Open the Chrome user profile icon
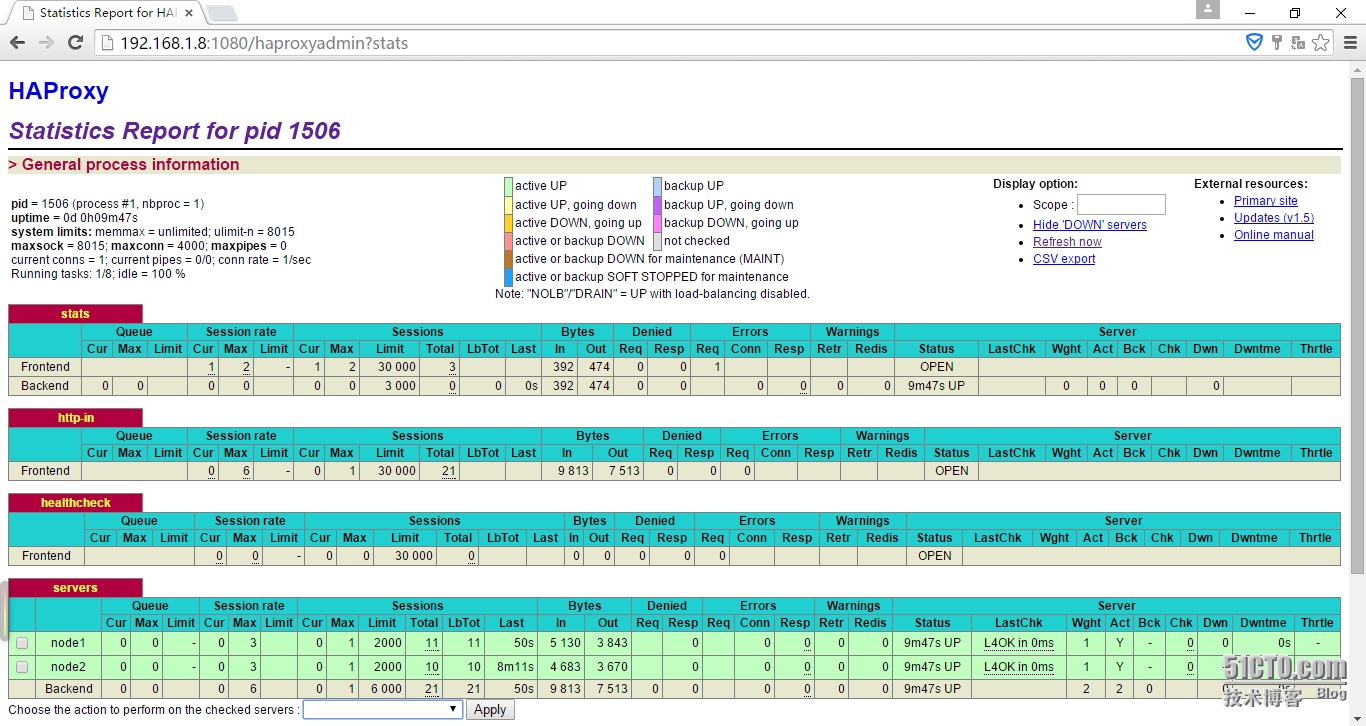Viewport: 1366px width, 726px height. 1208,9
